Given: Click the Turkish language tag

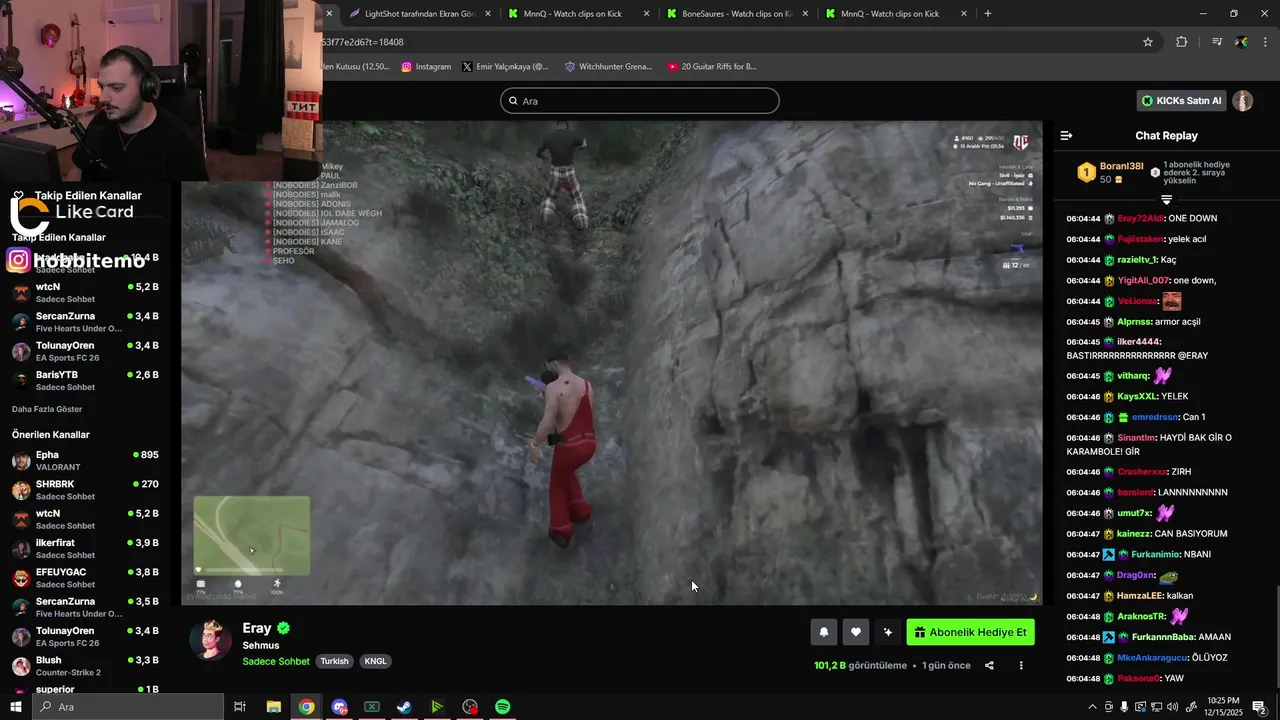Looking at the screenshot, I should point(335,661).
